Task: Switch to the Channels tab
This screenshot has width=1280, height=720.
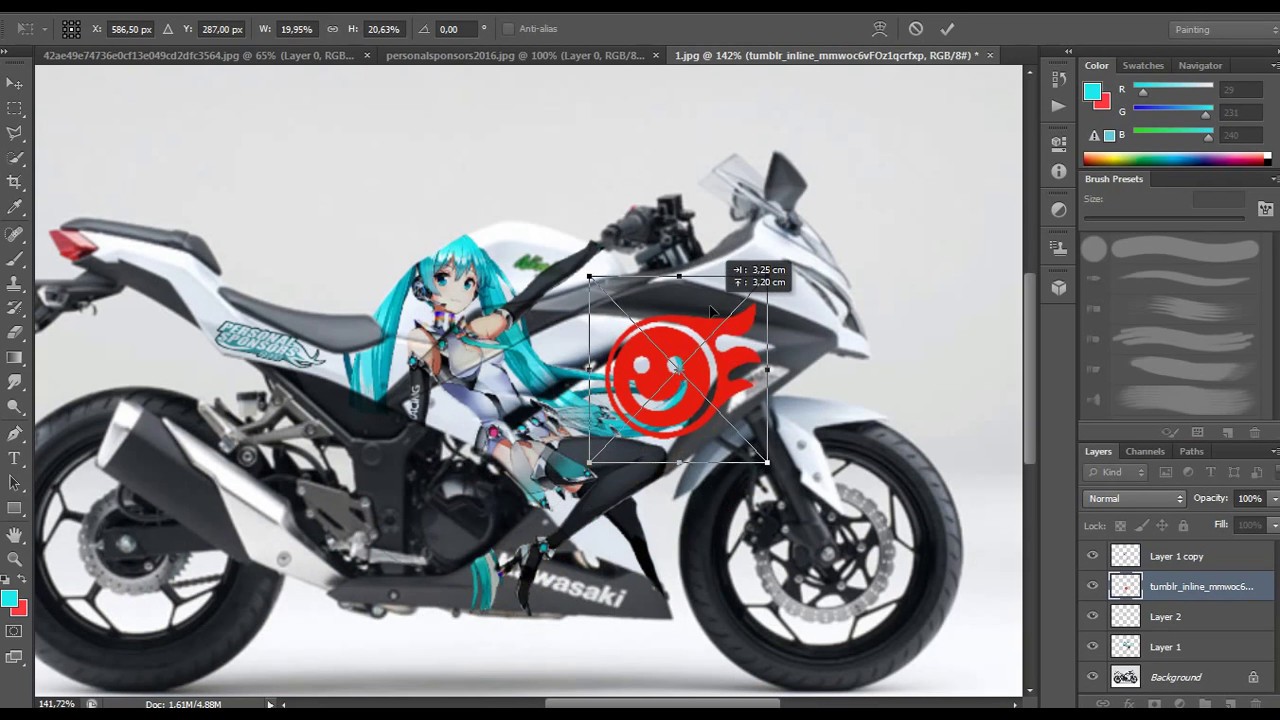Action: (x=1145, y=451)
